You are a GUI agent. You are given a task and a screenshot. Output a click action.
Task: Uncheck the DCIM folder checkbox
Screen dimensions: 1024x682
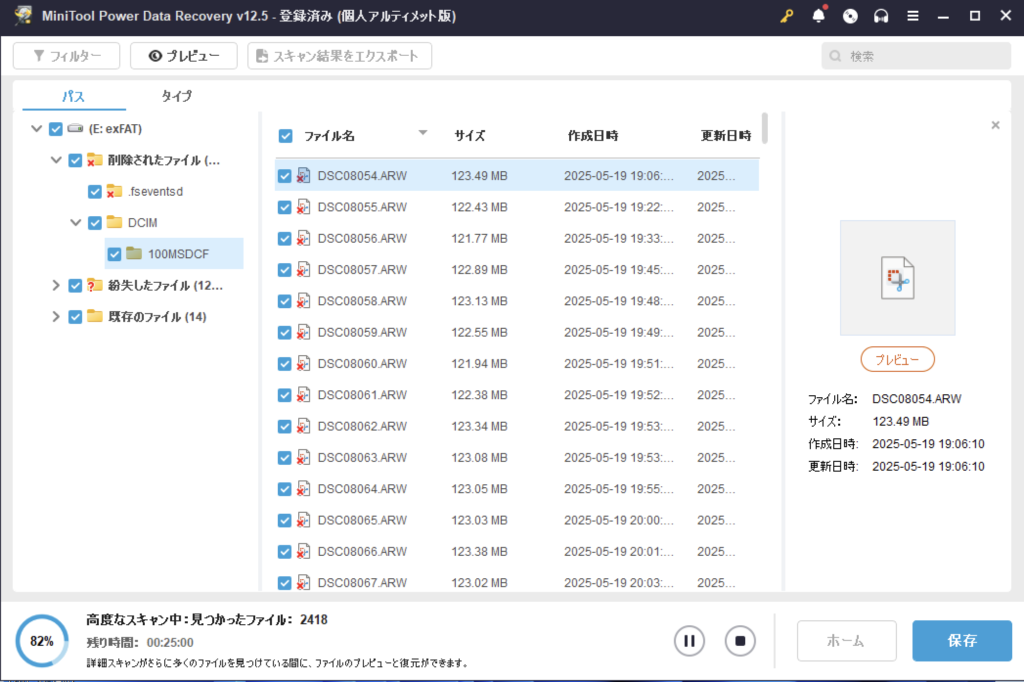point(95,223)
